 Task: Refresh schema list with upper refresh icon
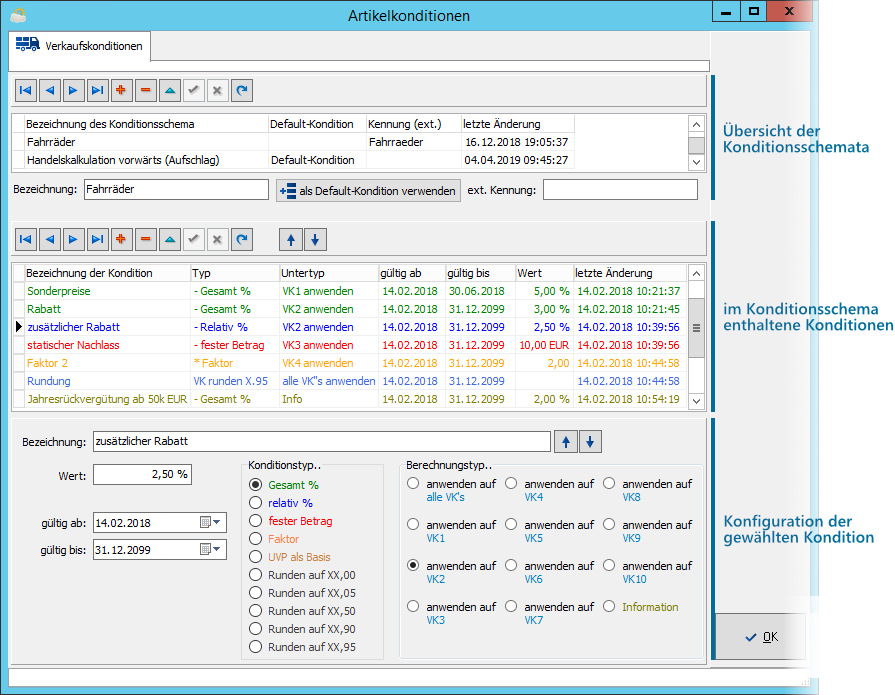(x=242, y=90)
